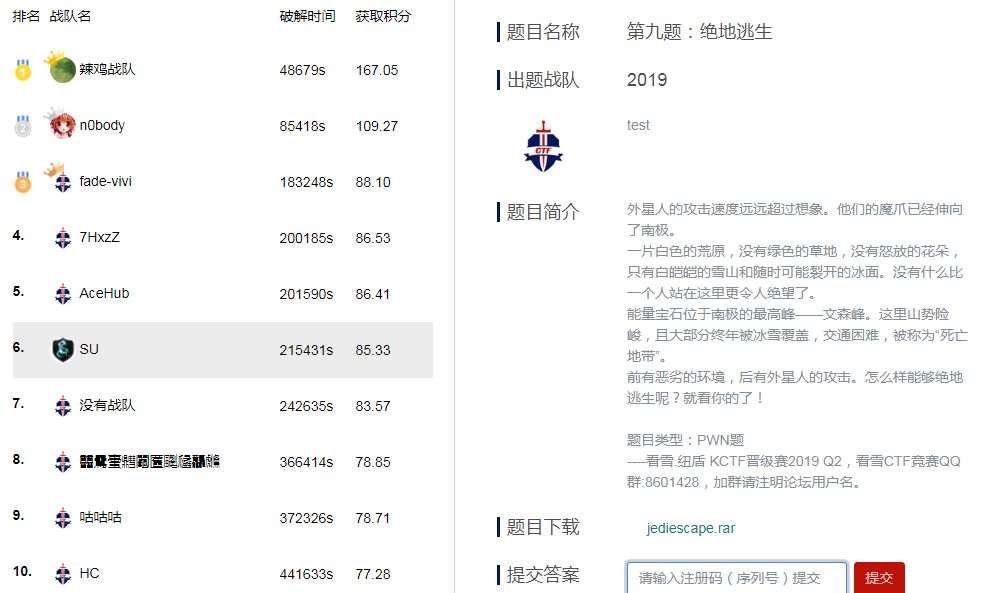Click the large CTF shield logo

543,147
